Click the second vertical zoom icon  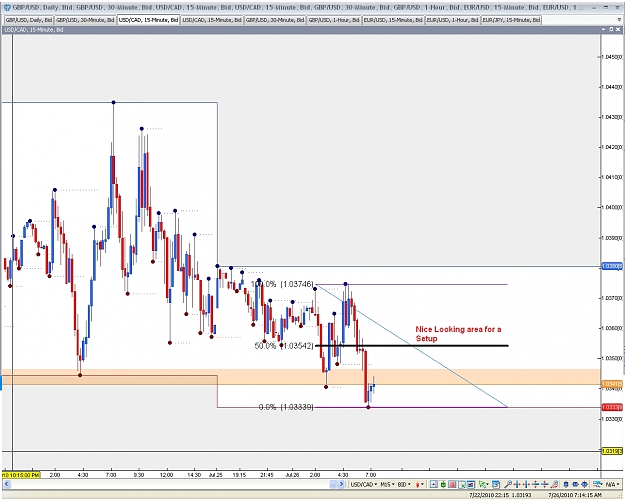point(544,484)
